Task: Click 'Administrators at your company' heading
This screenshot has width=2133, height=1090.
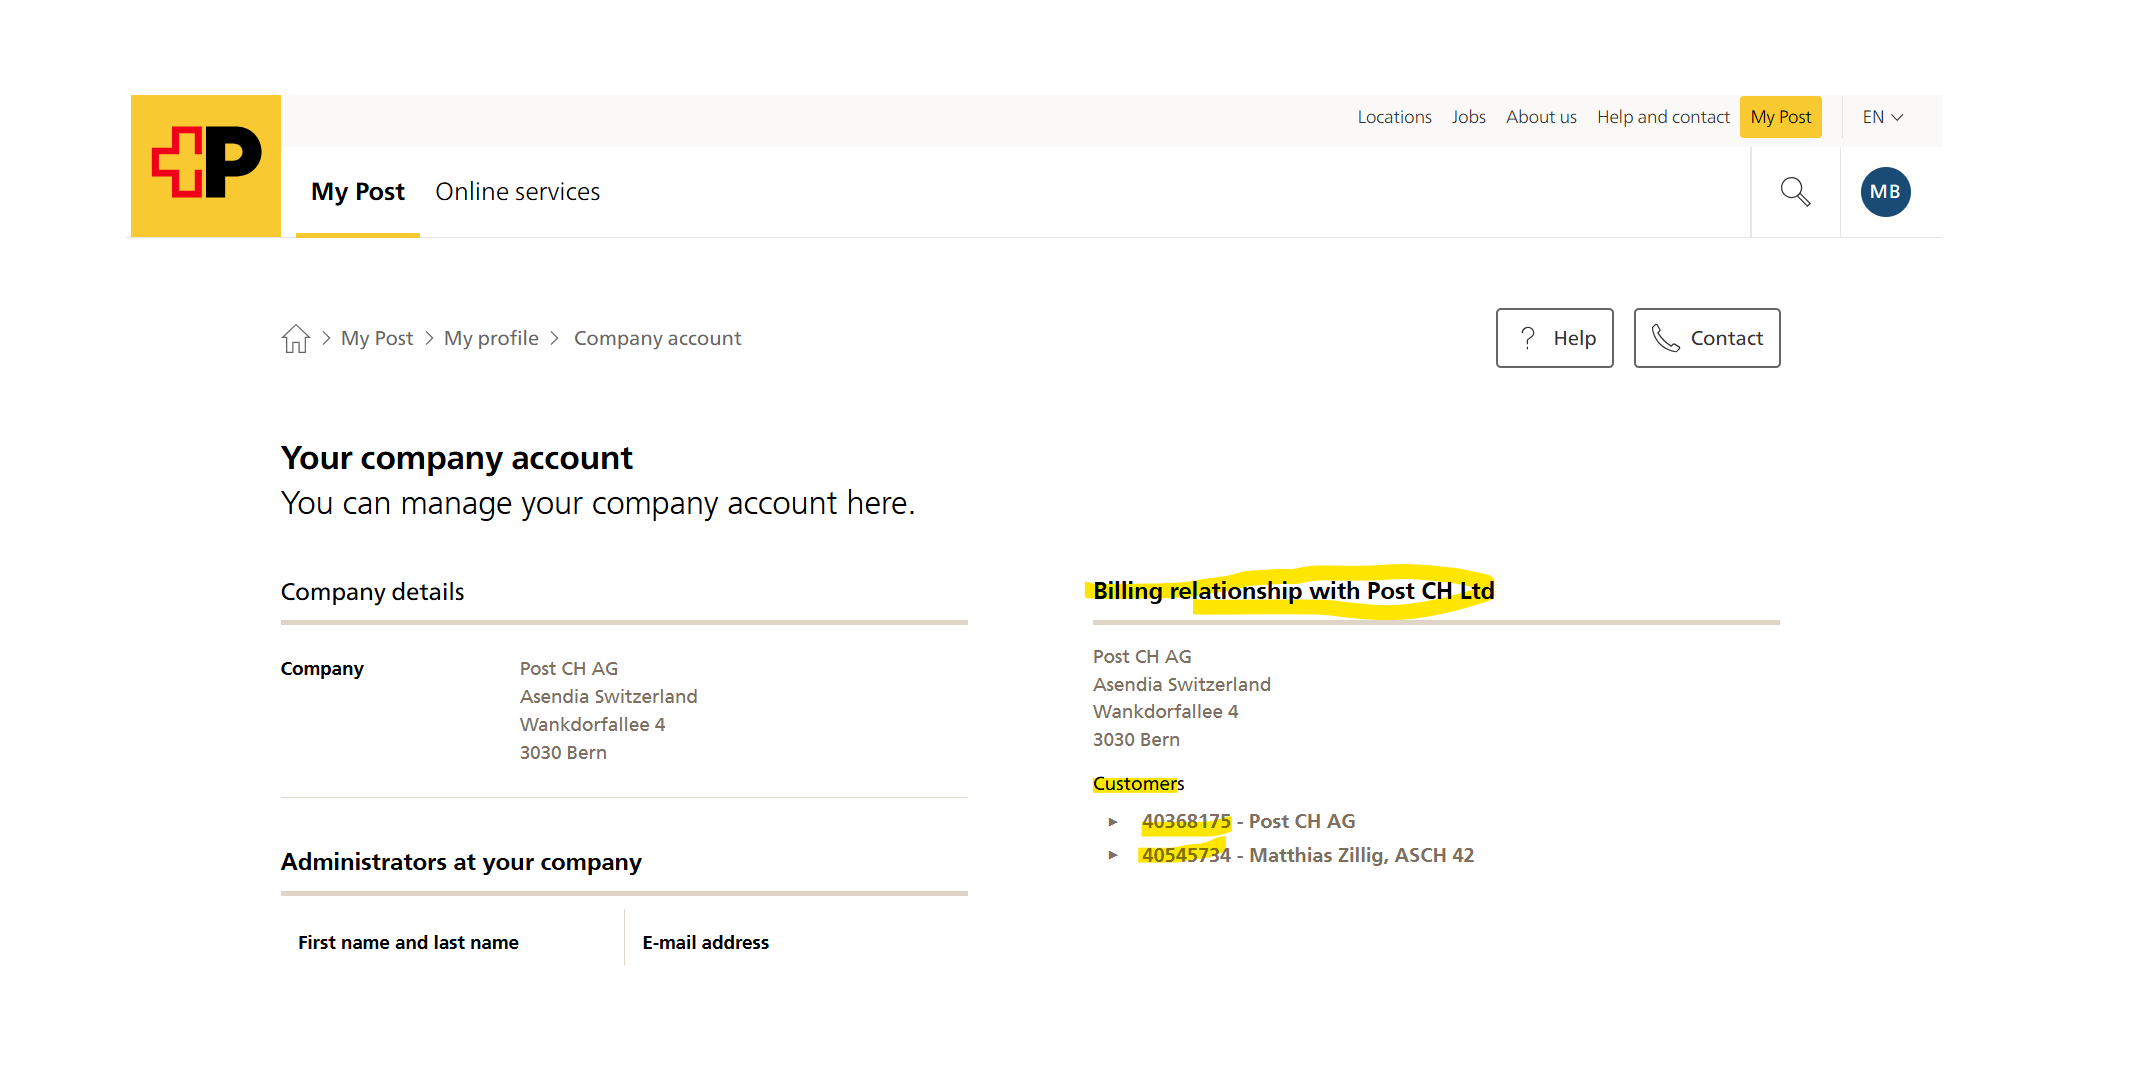Action: (461, 862)
